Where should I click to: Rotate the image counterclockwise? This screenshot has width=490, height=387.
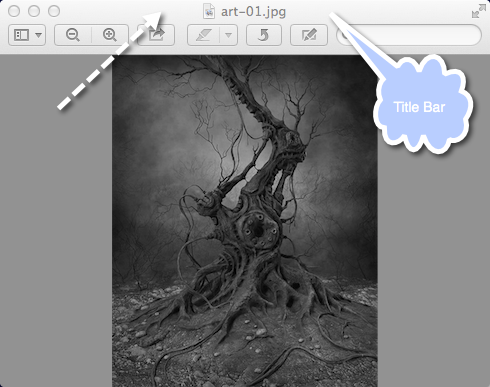tap(264, 35)
